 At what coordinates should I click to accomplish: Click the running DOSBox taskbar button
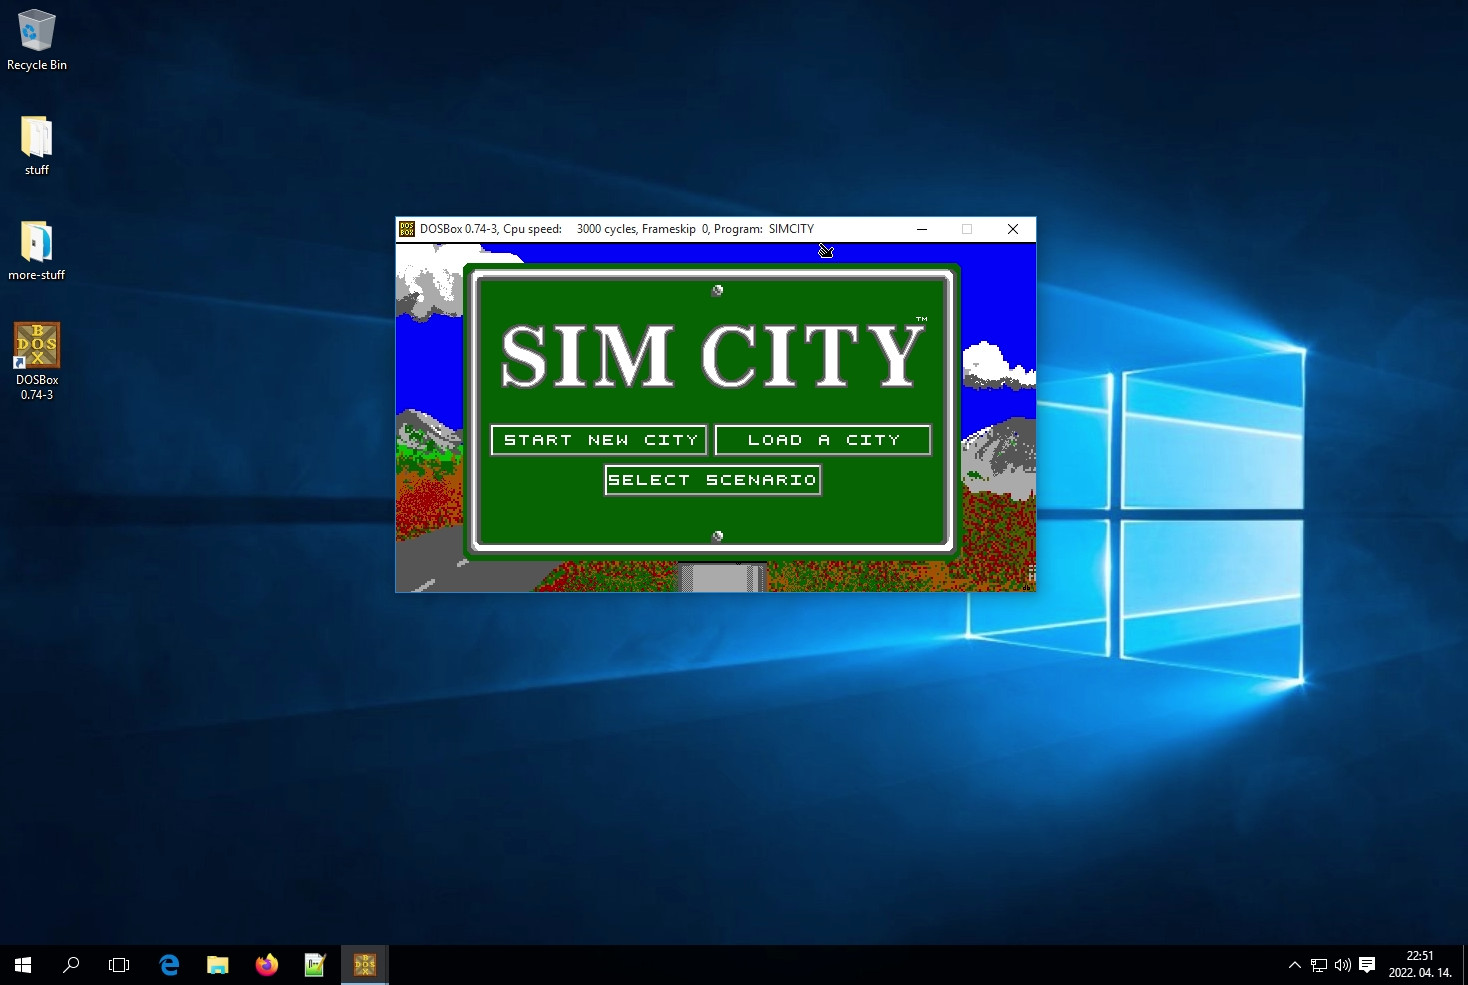tap(364, 965)
